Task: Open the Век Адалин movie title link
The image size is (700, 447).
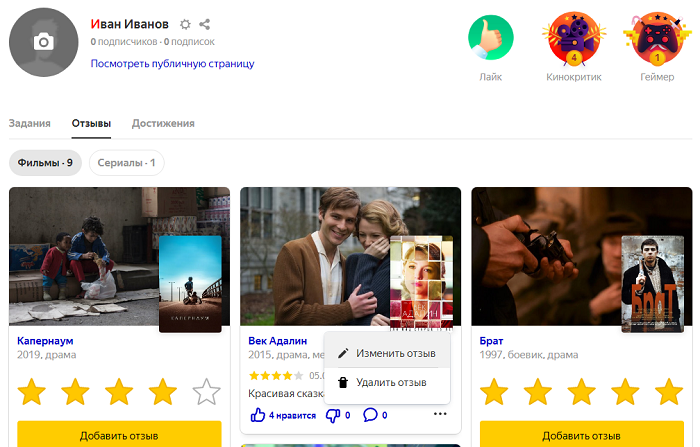Action: [x=278, y=341]
